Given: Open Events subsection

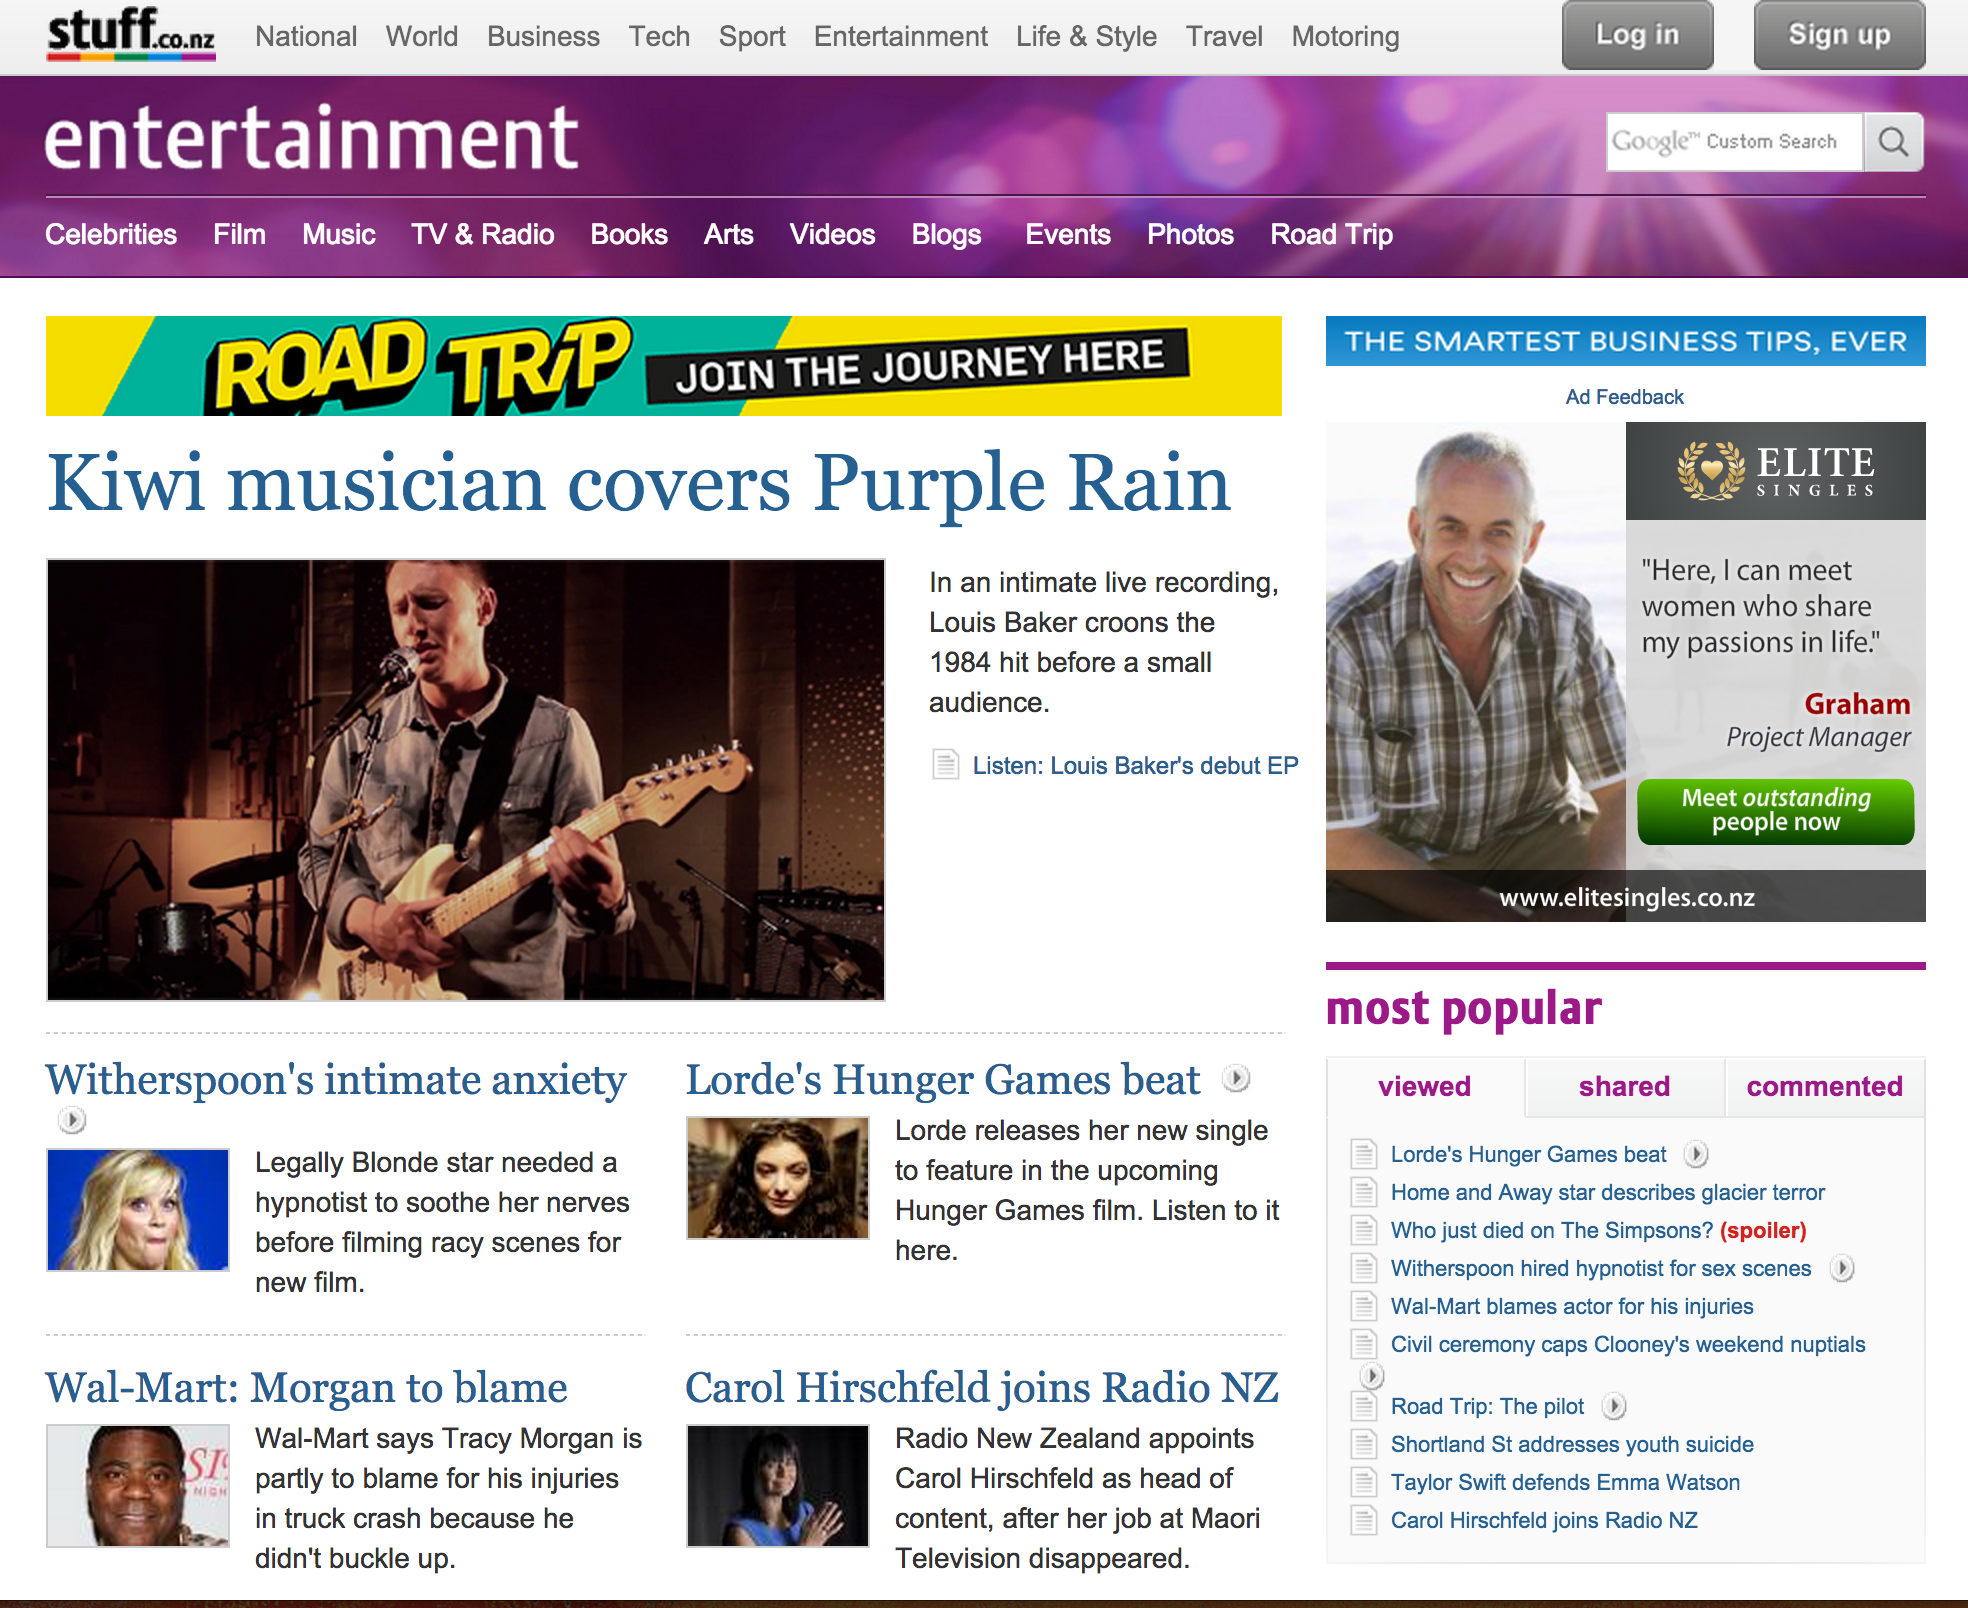Looking at the screenshot, I should tap(1068, 234).
